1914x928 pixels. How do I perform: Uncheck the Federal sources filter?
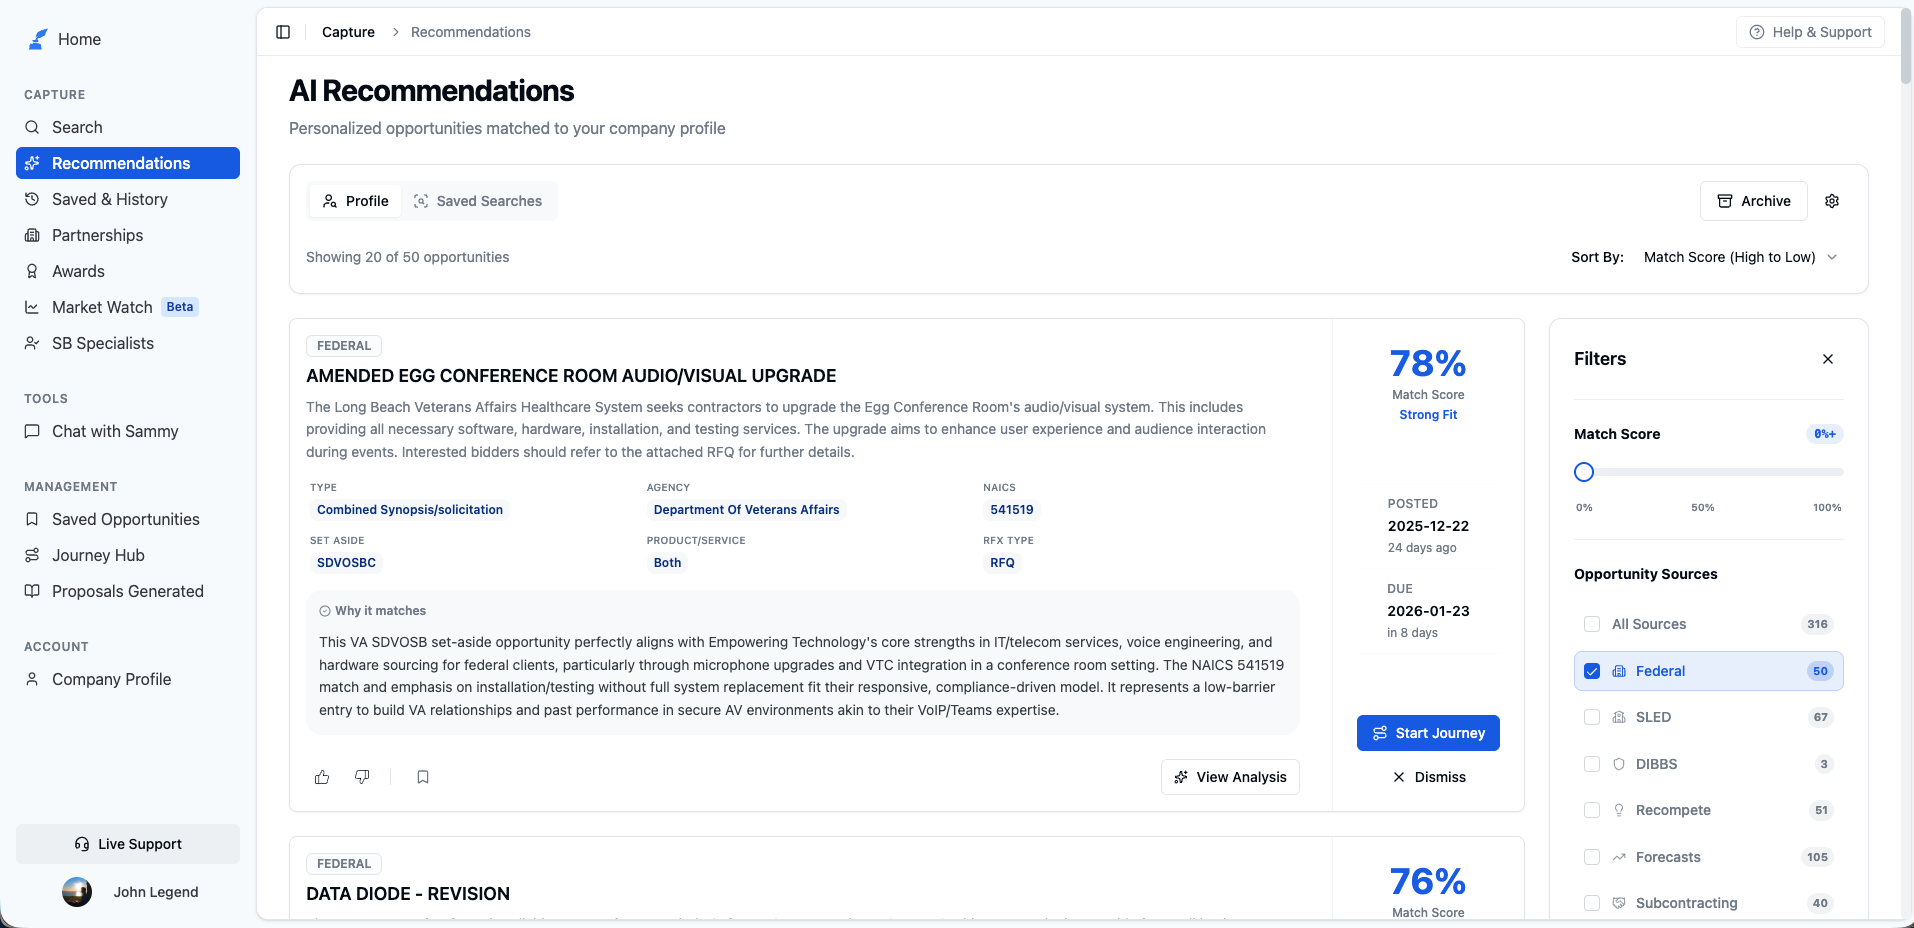[x=1591, y=671]
